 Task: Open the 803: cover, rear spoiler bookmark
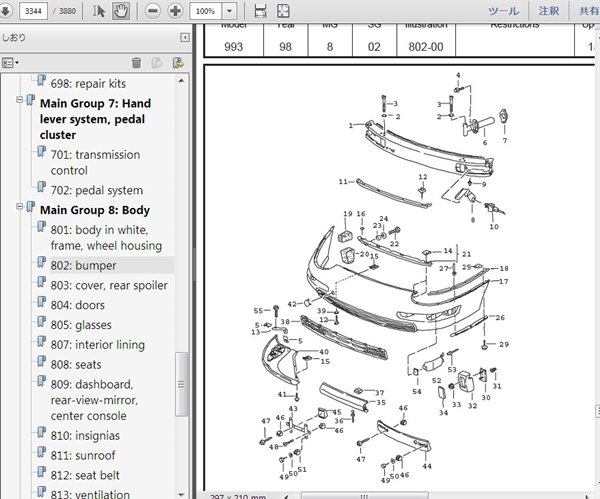tap(109, 285)
